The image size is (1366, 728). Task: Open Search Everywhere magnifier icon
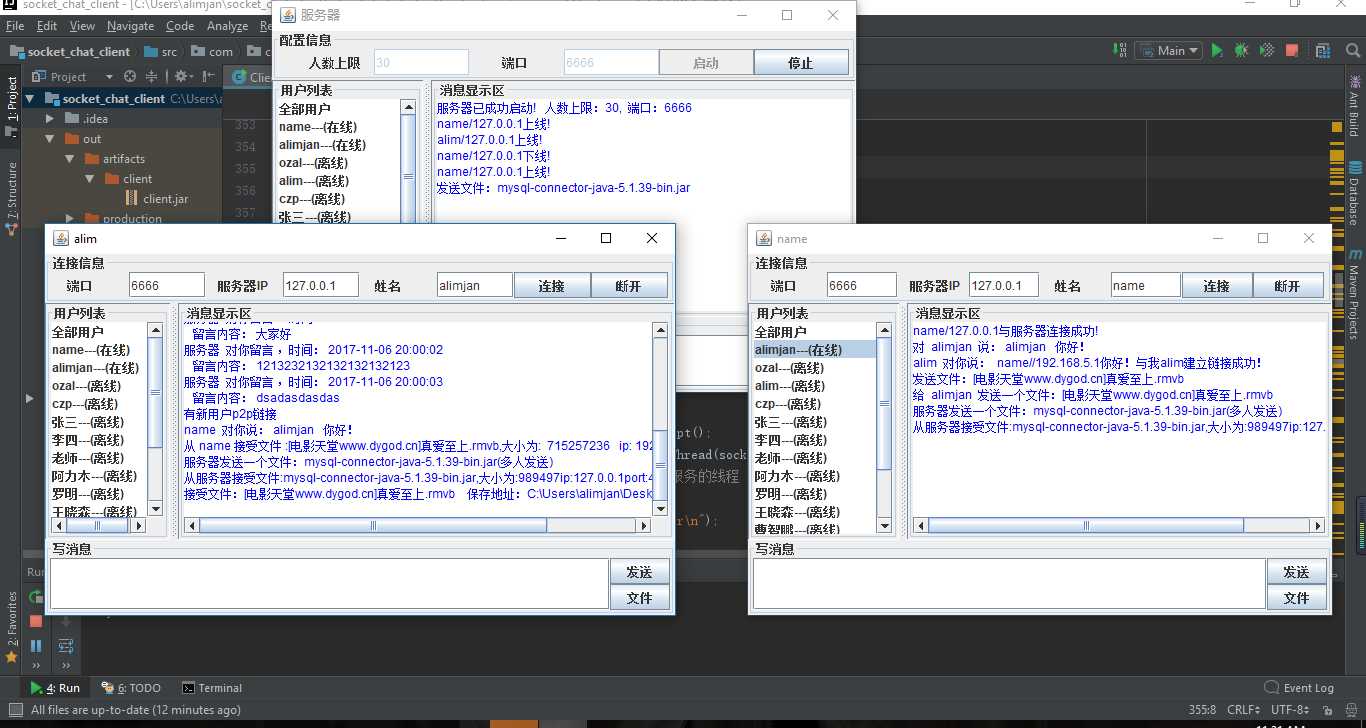pos(1351,50)
